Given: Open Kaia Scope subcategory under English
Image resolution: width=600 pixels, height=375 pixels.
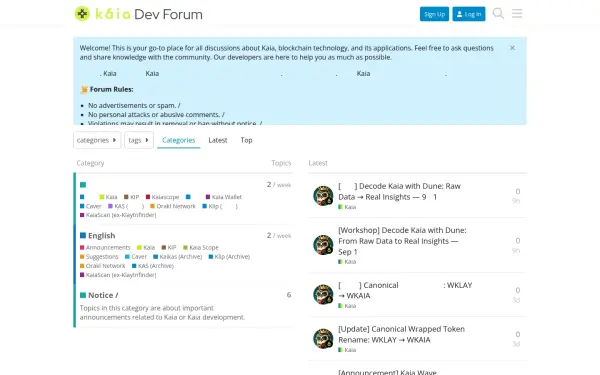Looking at the screenshot, I should click(x=201, y=248).
